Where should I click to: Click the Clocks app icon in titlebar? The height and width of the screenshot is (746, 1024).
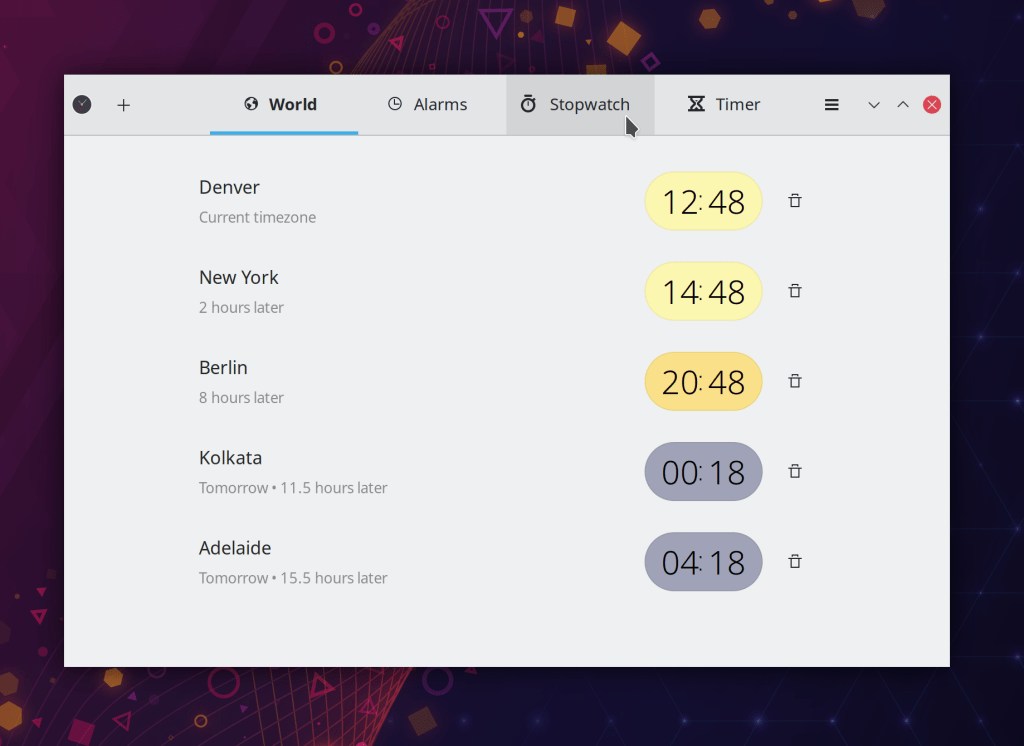(x=82, y=104)
